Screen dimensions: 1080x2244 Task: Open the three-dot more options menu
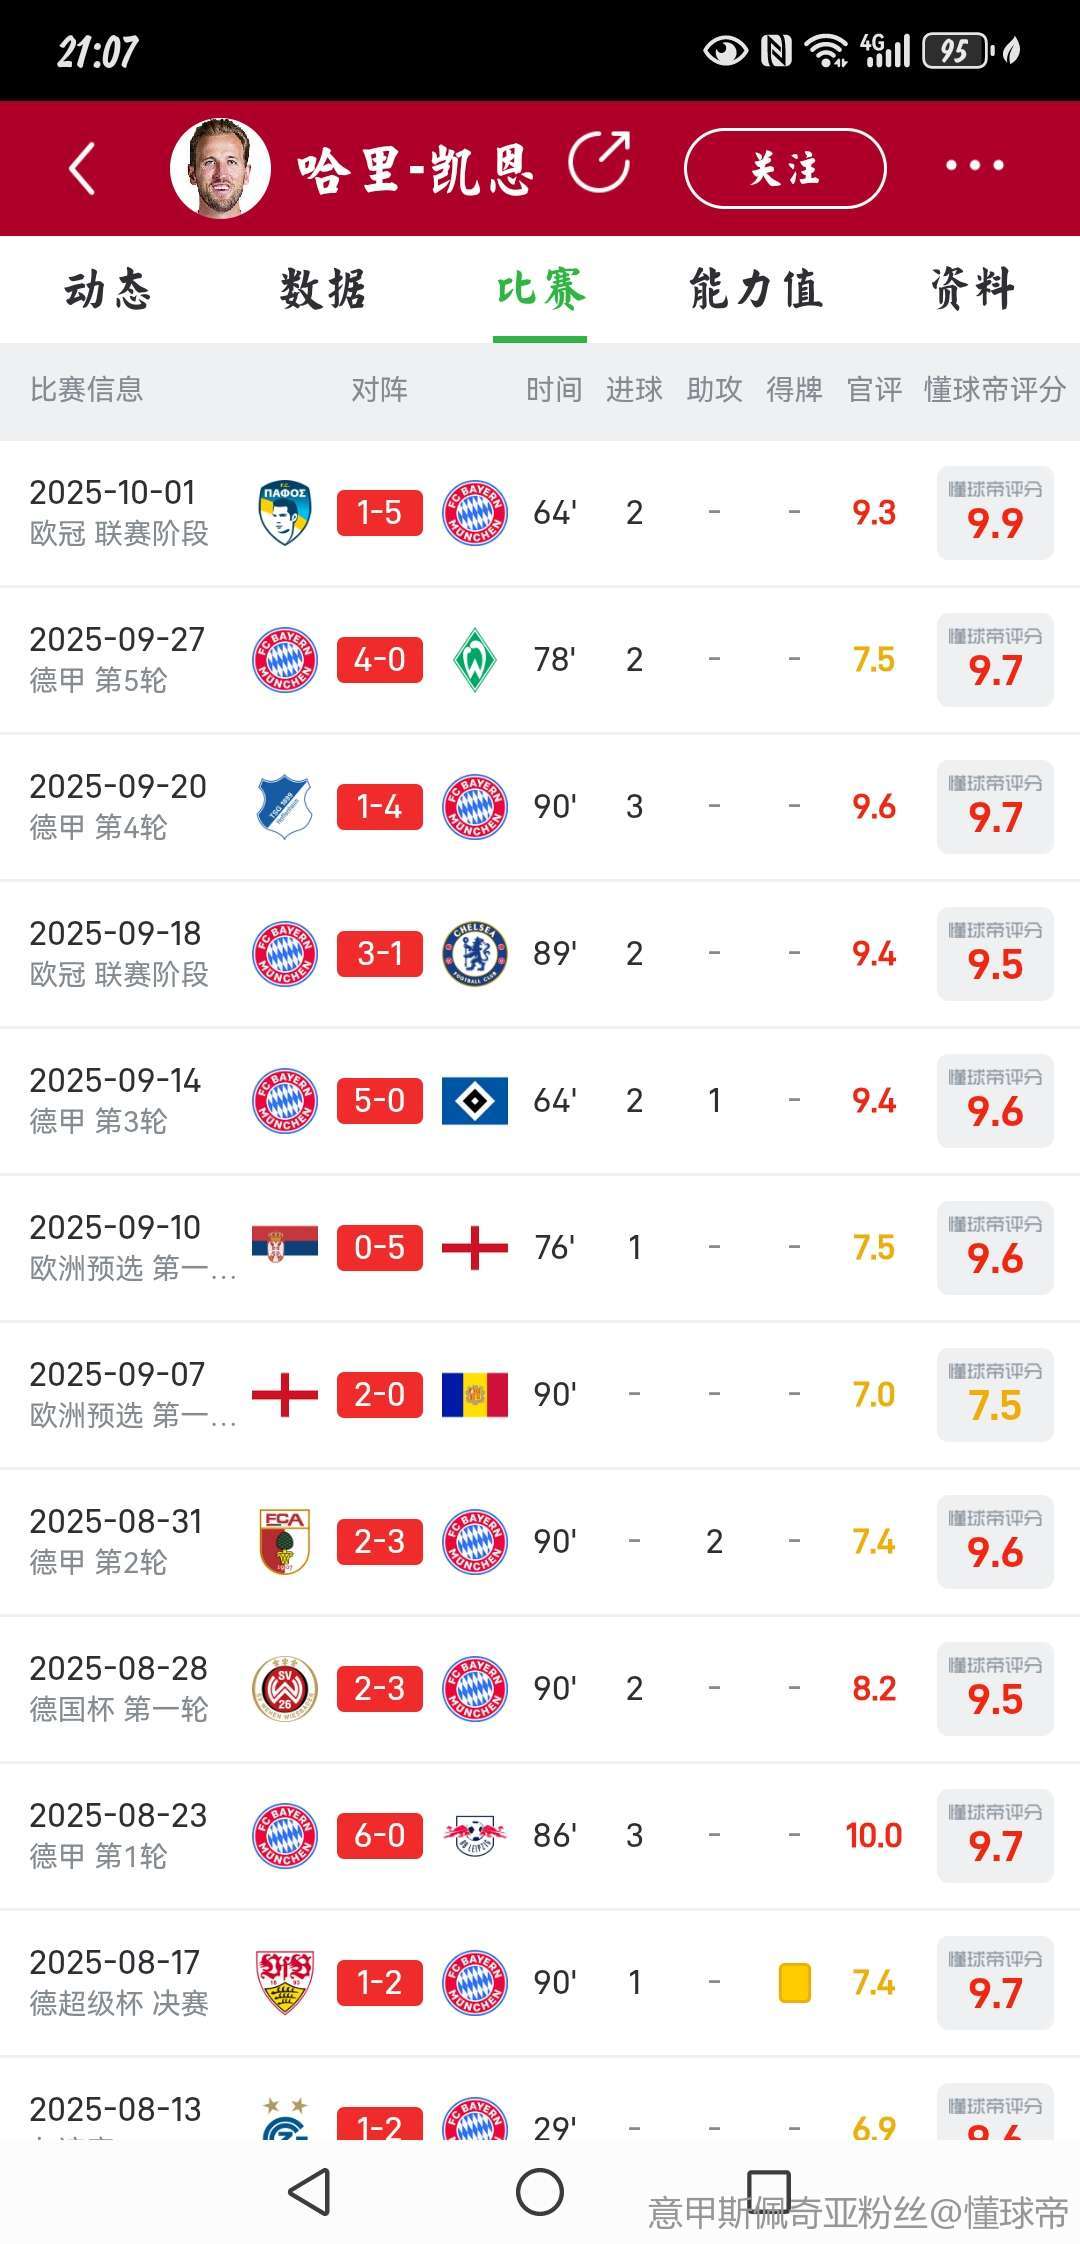click(975, 166)
